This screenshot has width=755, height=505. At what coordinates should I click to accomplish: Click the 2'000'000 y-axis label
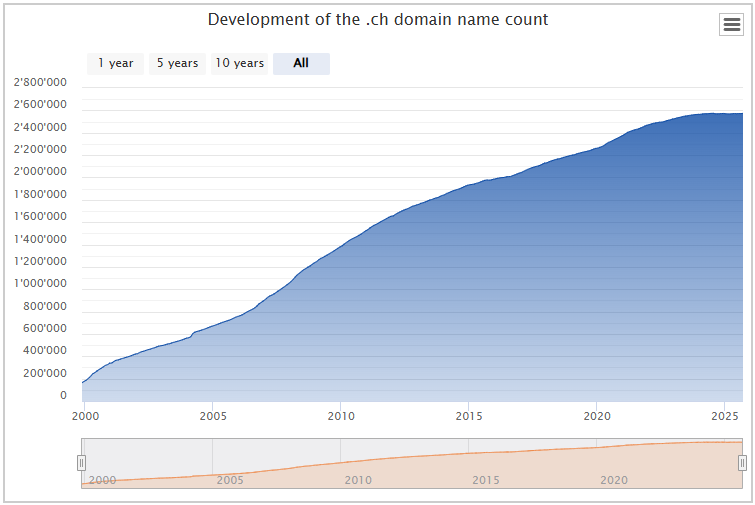click(x=40, y=172)
